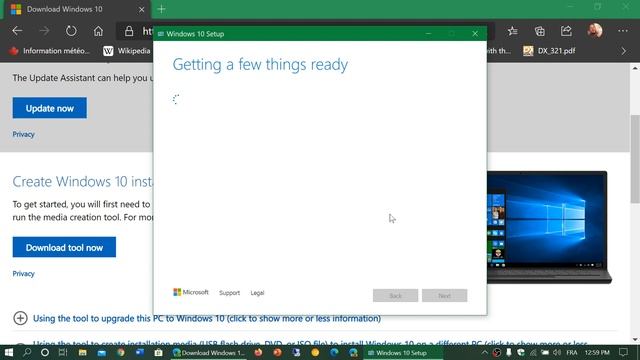The width and height of the screenshot is (640, 360).
Task: Open the DX_321.pdf bookmark
Action: pos(549,51)
